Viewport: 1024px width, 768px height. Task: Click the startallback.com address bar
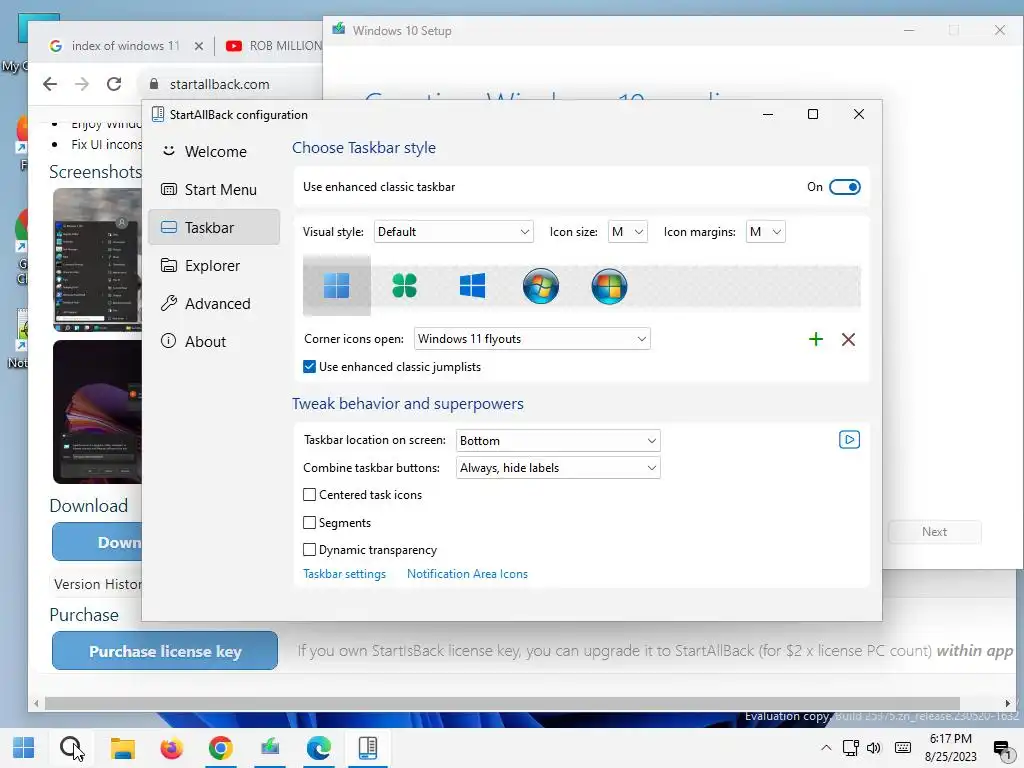[229, 84]
